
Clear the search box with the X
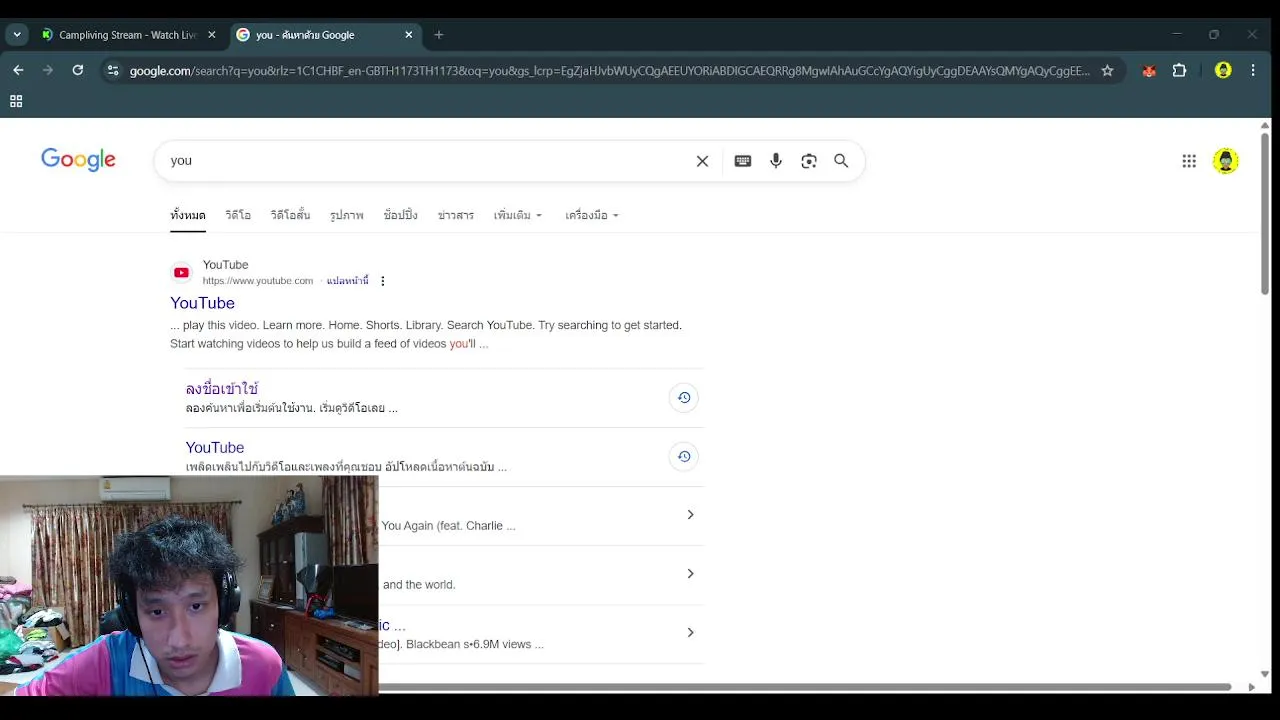[x=702, y=161]
